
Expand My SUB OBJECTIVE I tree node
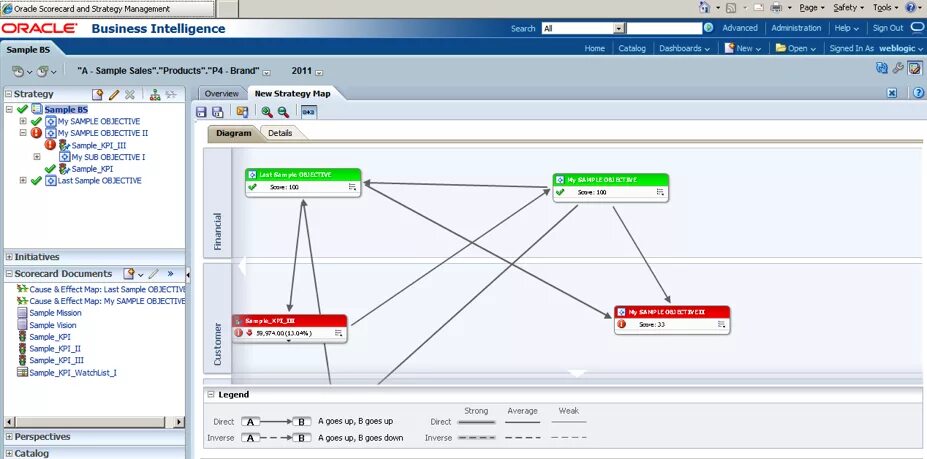37,157
